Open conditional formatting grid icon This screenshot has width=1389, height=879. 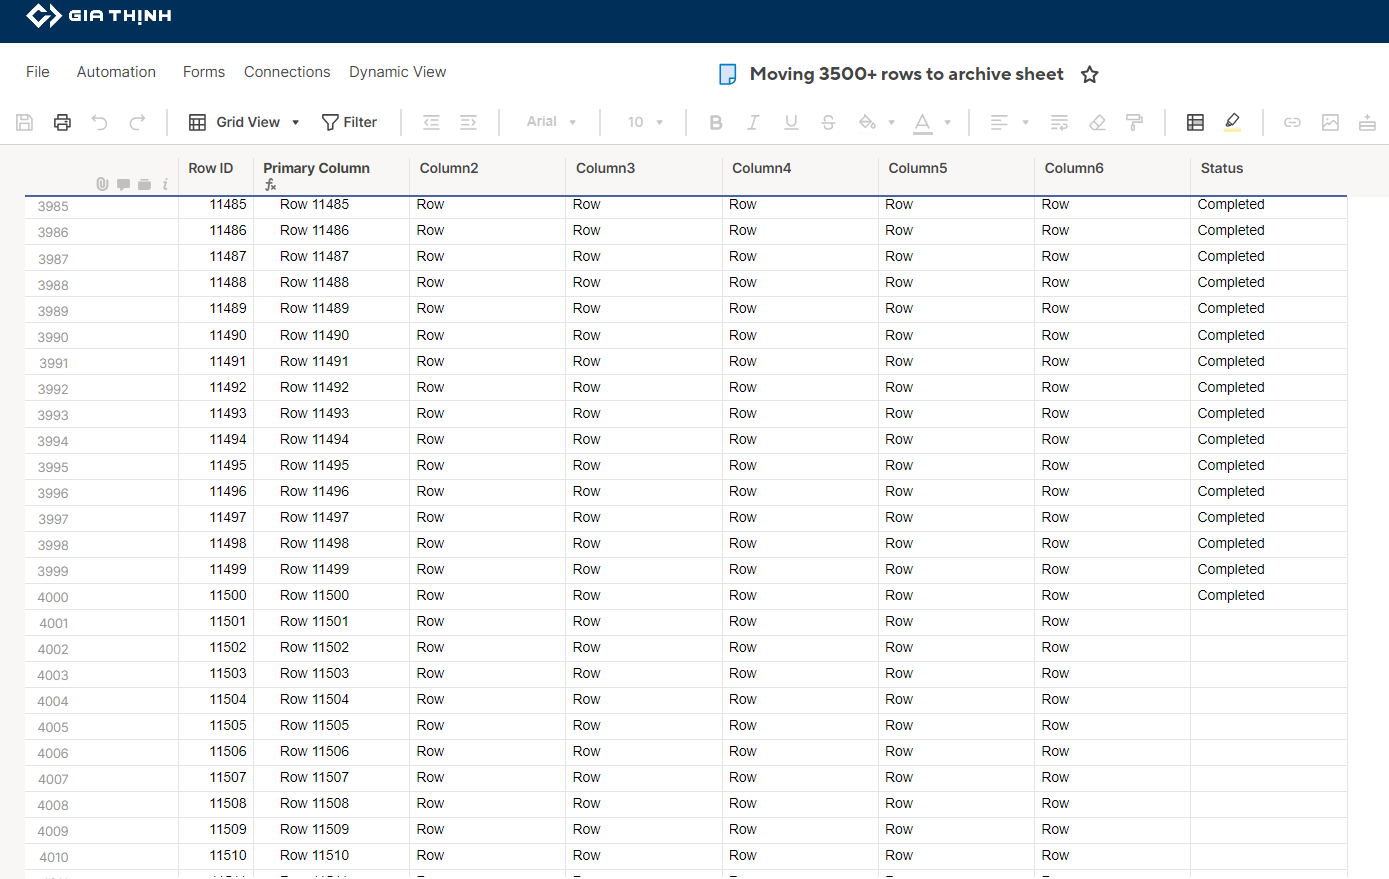click(1195, 122)
